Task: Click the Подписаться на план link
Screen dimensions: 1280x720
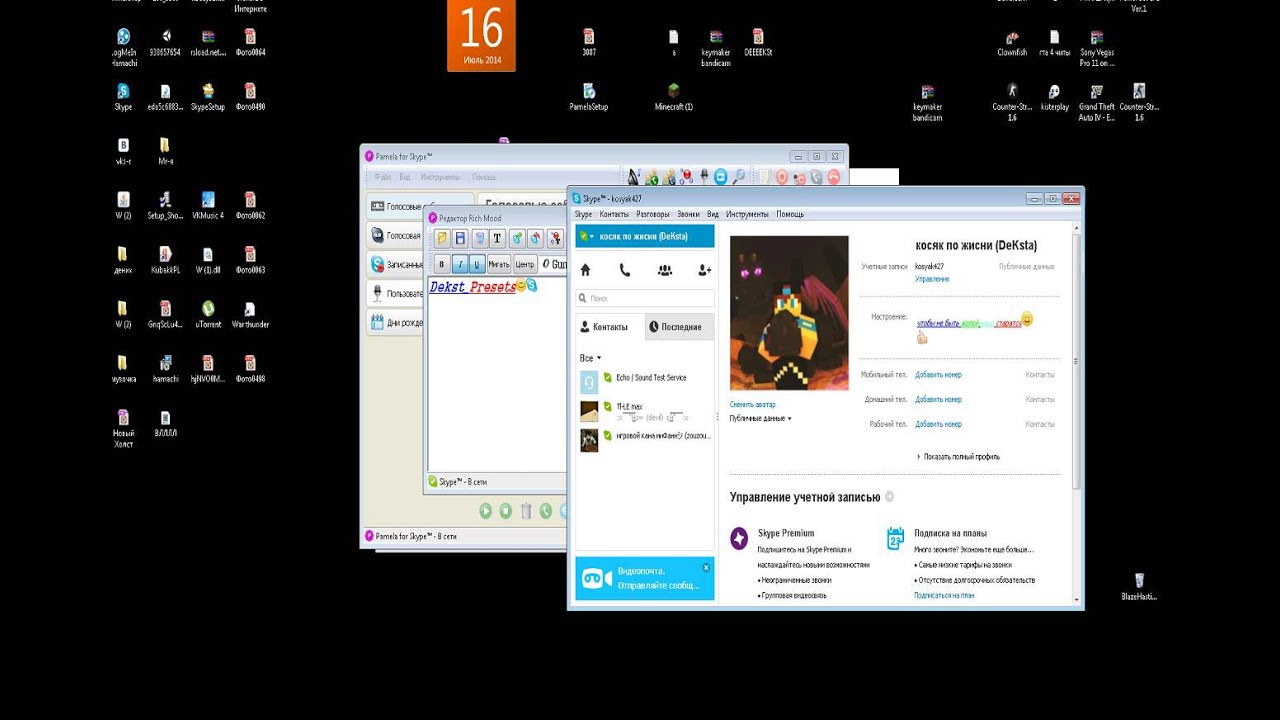Action: click(944, 595)
